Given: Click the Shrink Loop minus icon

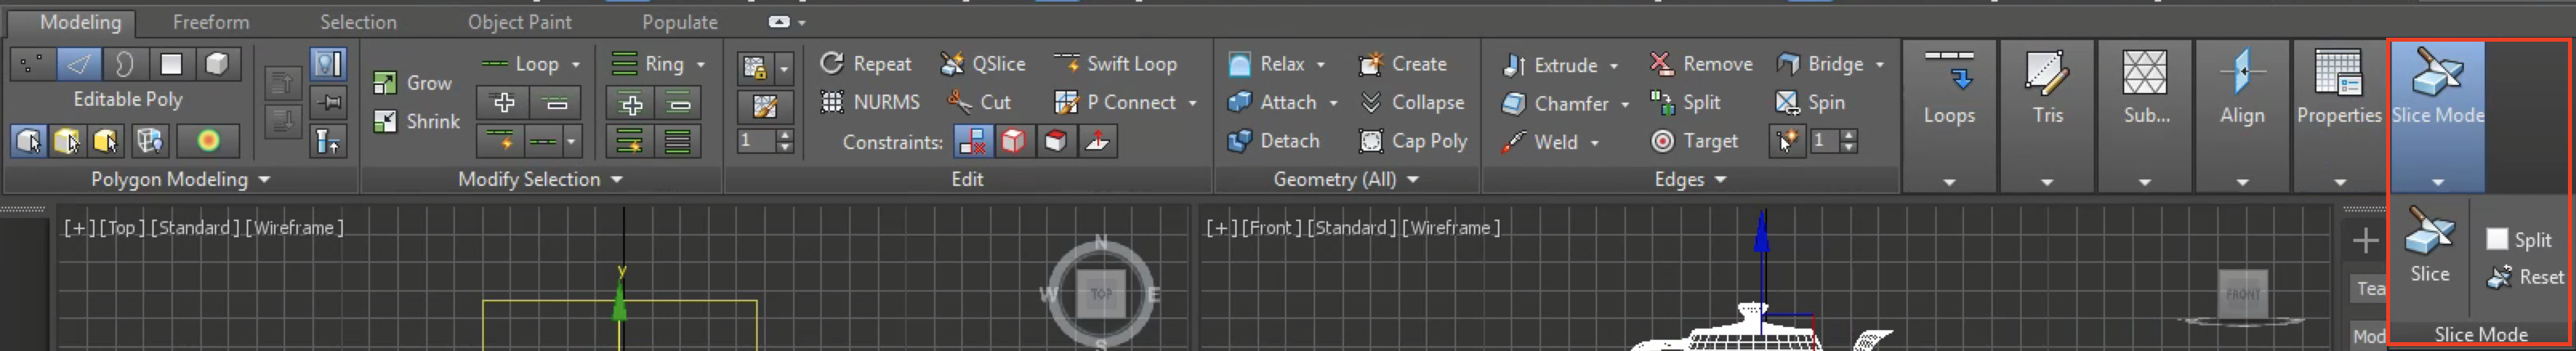Looking at the screenshot, I should tap(556, 103).
